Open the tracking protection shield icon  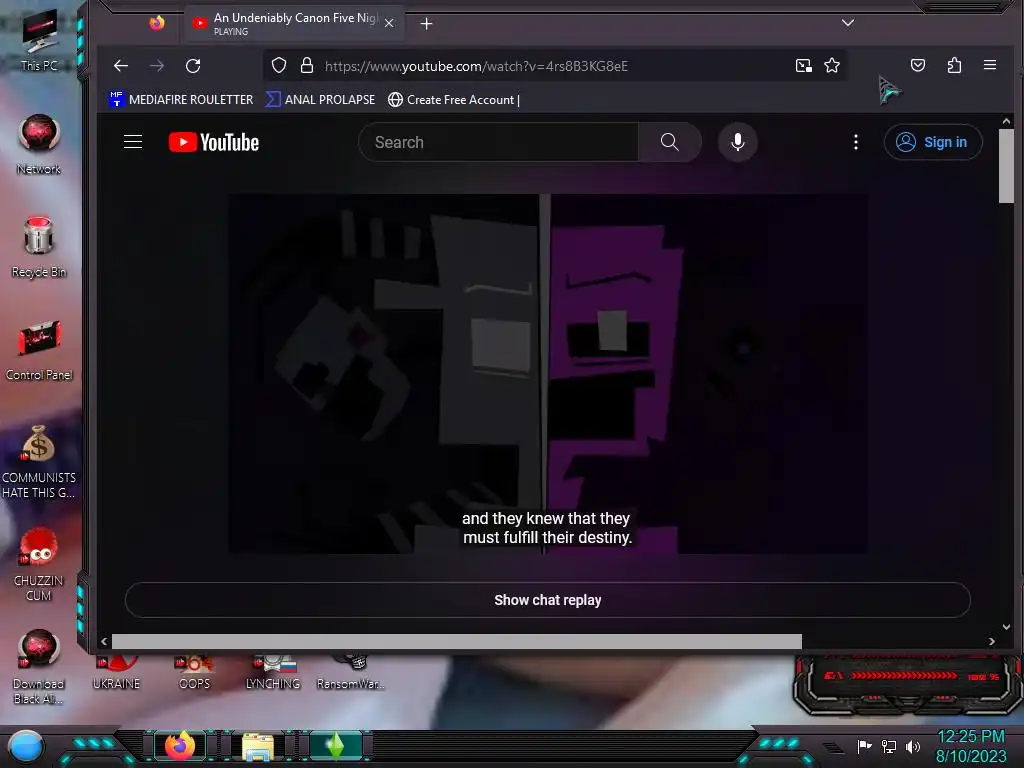pos(279,65)
